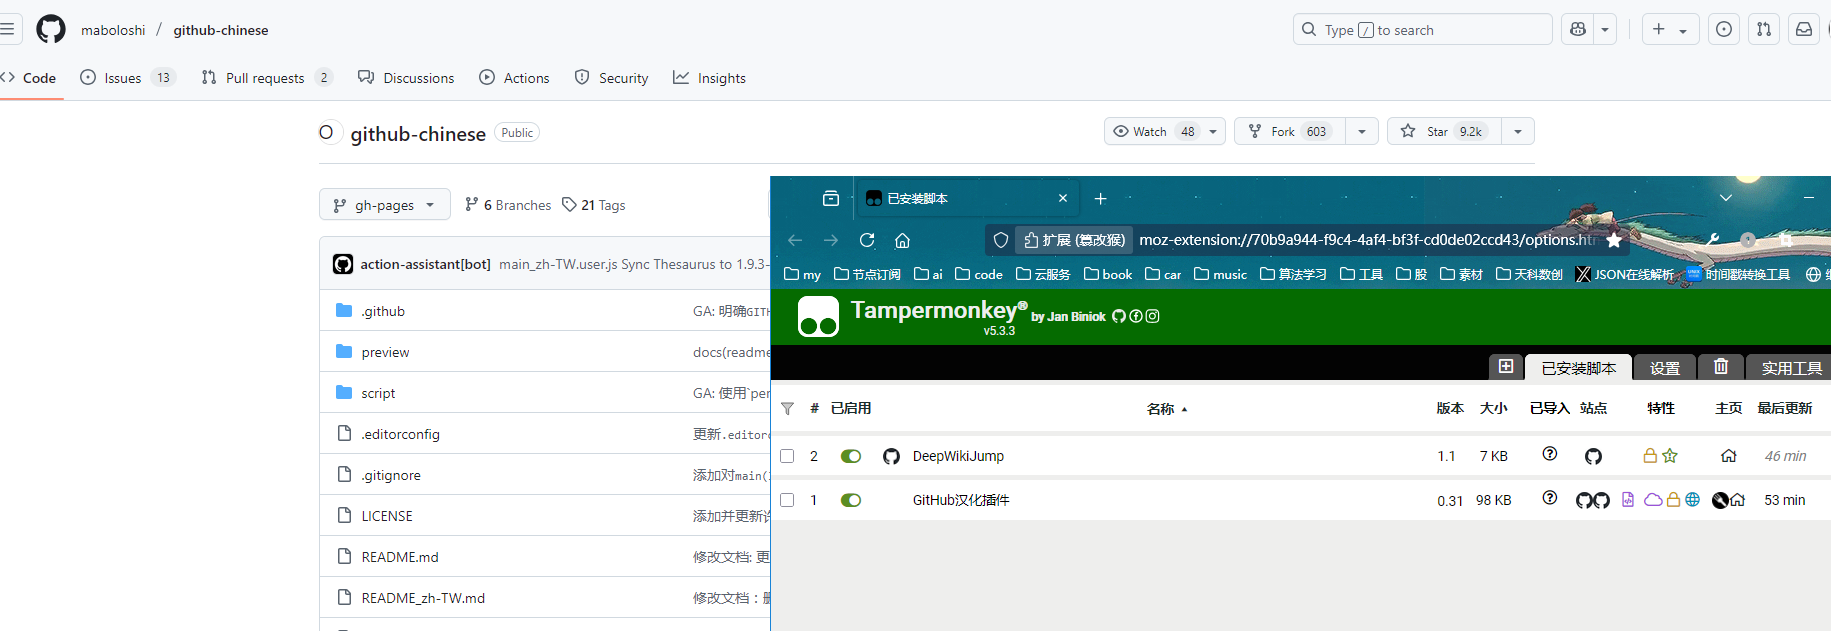Click the globe feature icon for GitHub汉化插件
This screenshot has width=1831, height=631.
click(1692, 500)
